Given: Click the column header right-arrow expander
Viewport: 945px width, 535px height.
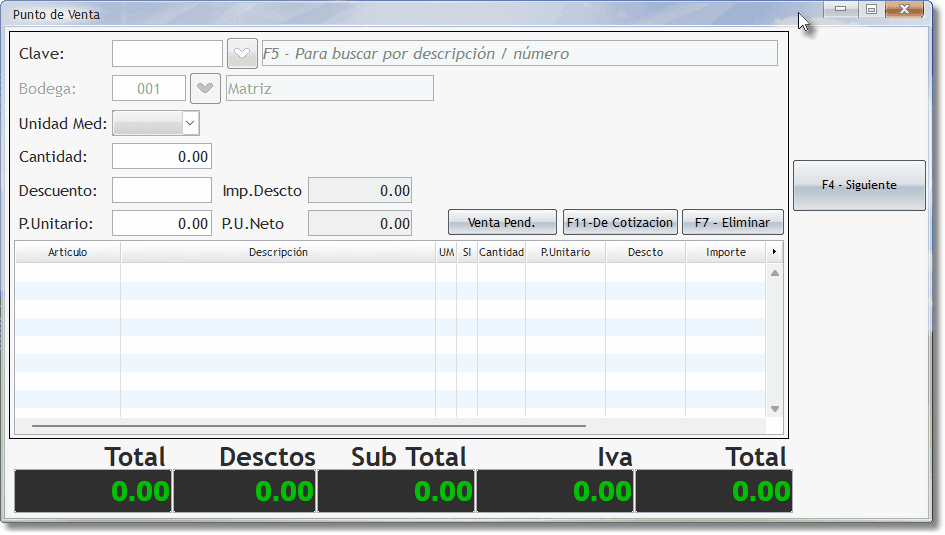Looking at the screenshot, I should click(774, 252).
